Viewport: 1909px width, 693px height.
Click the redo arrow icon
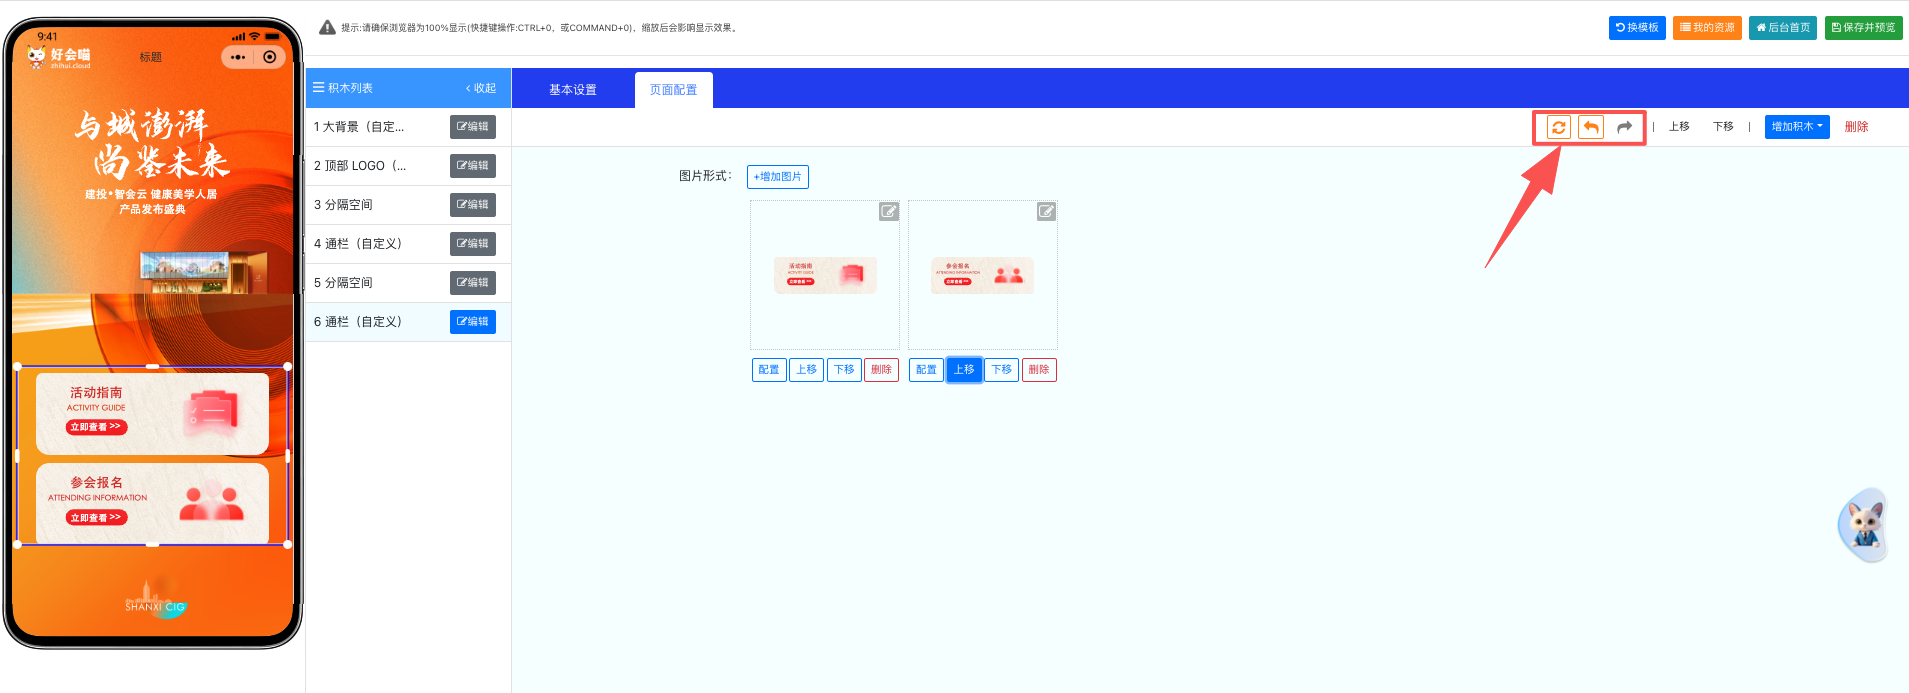(1624, 127)
